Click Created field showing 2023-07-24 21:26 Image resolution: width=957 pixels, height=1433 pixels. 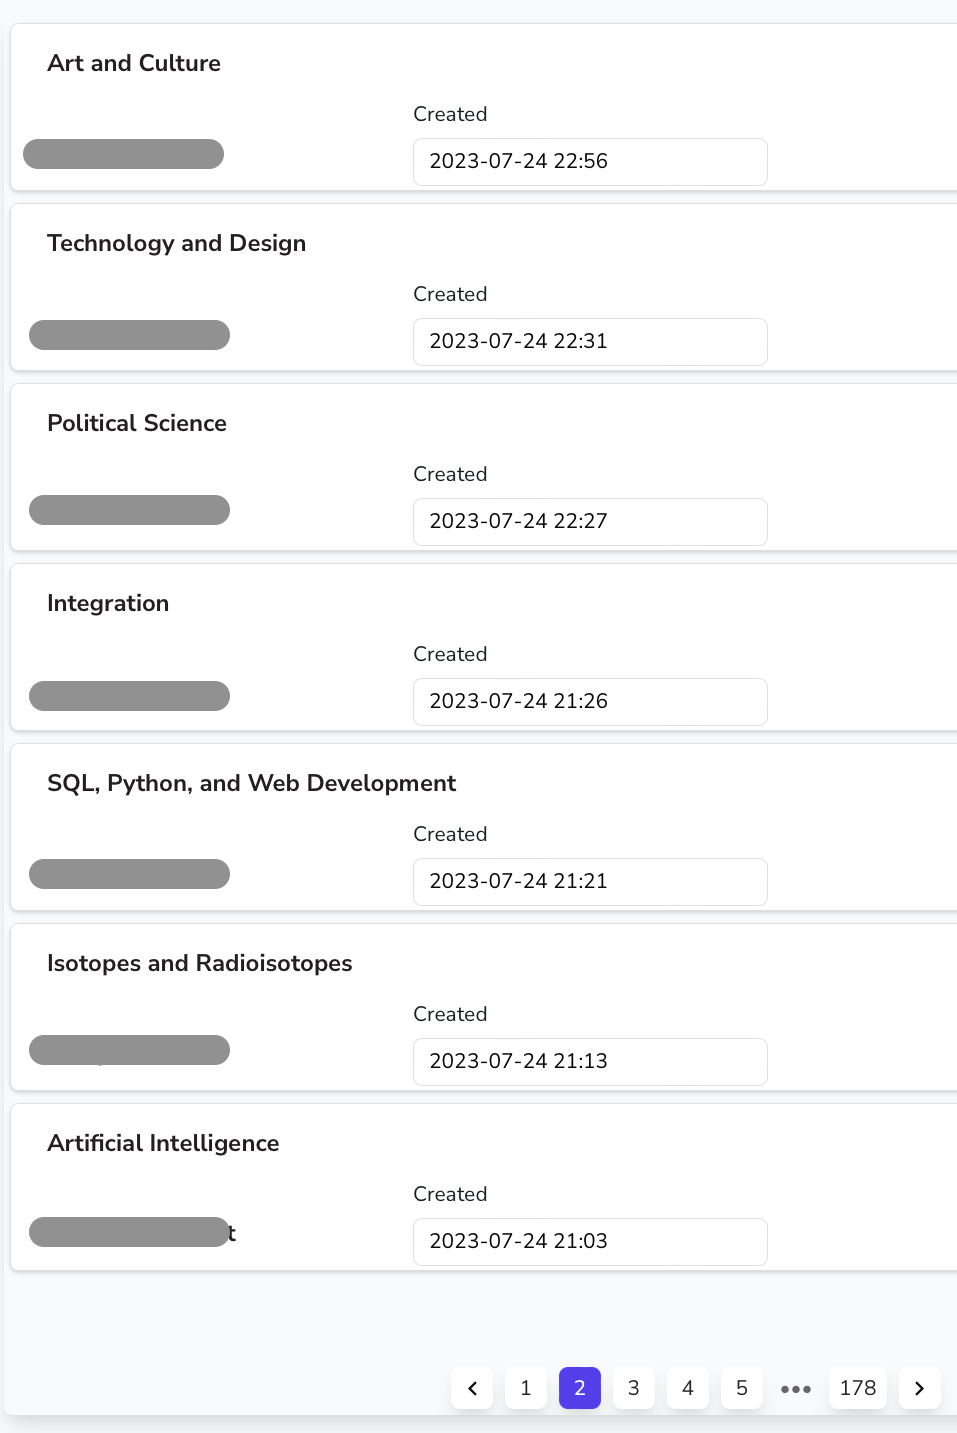click(x=590, y=702)
